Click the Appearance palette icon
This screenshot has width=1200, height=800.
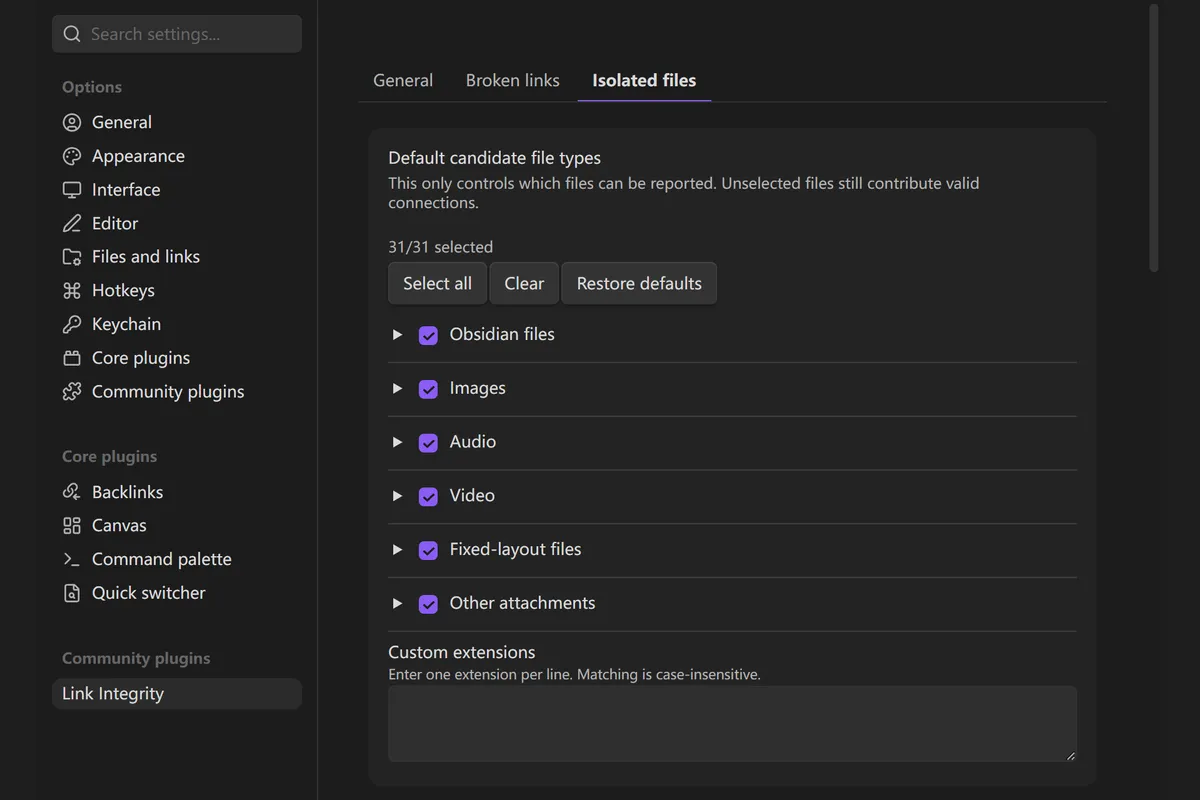pos(72,156)
